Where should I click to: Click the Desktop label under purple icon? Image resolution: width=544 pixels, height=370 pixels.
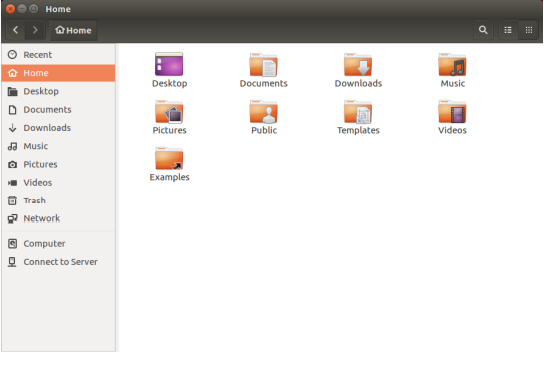(x=169, y=84)
